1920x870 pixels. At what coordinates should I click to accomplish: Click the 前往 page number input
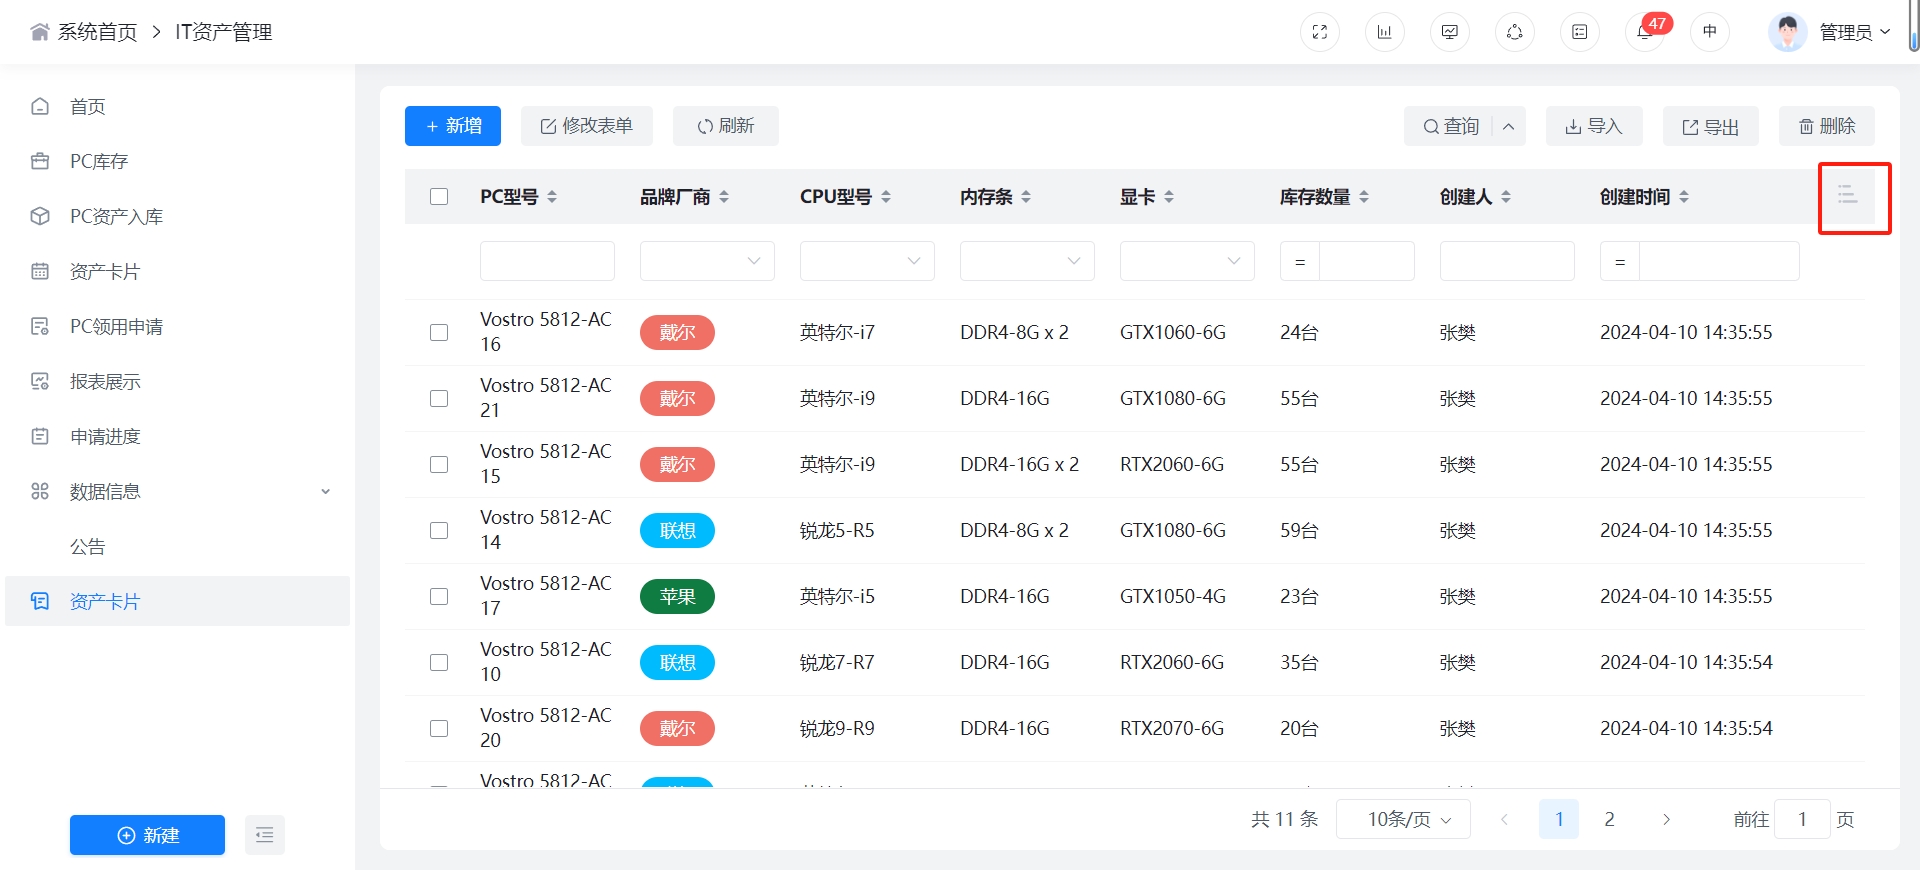1802,819
